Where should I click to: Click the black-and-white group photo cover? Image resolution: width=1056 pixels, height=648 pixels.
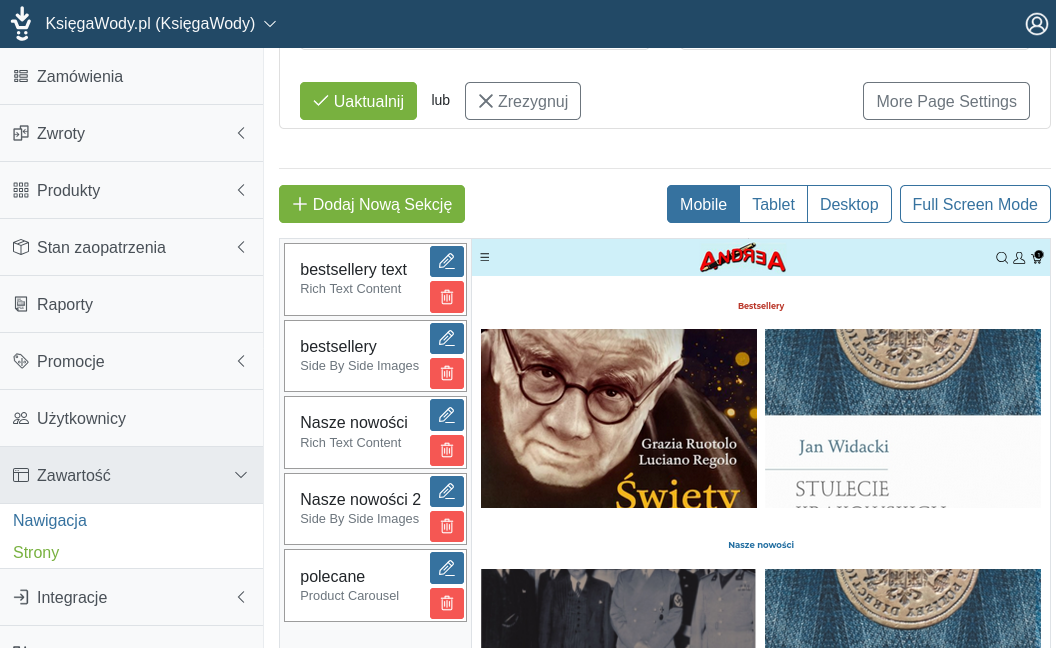click(618, 608)
